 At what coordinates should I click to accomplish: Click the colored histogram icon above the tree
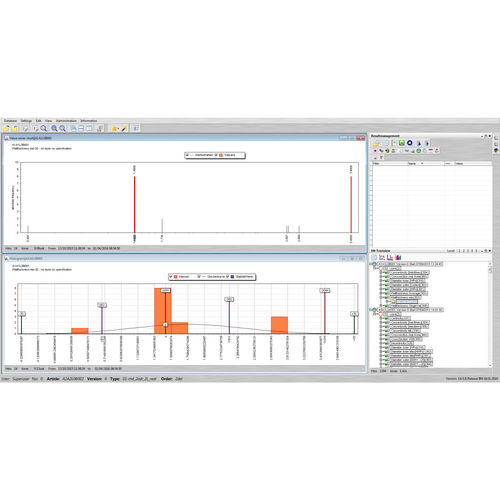tap(398, 257)
